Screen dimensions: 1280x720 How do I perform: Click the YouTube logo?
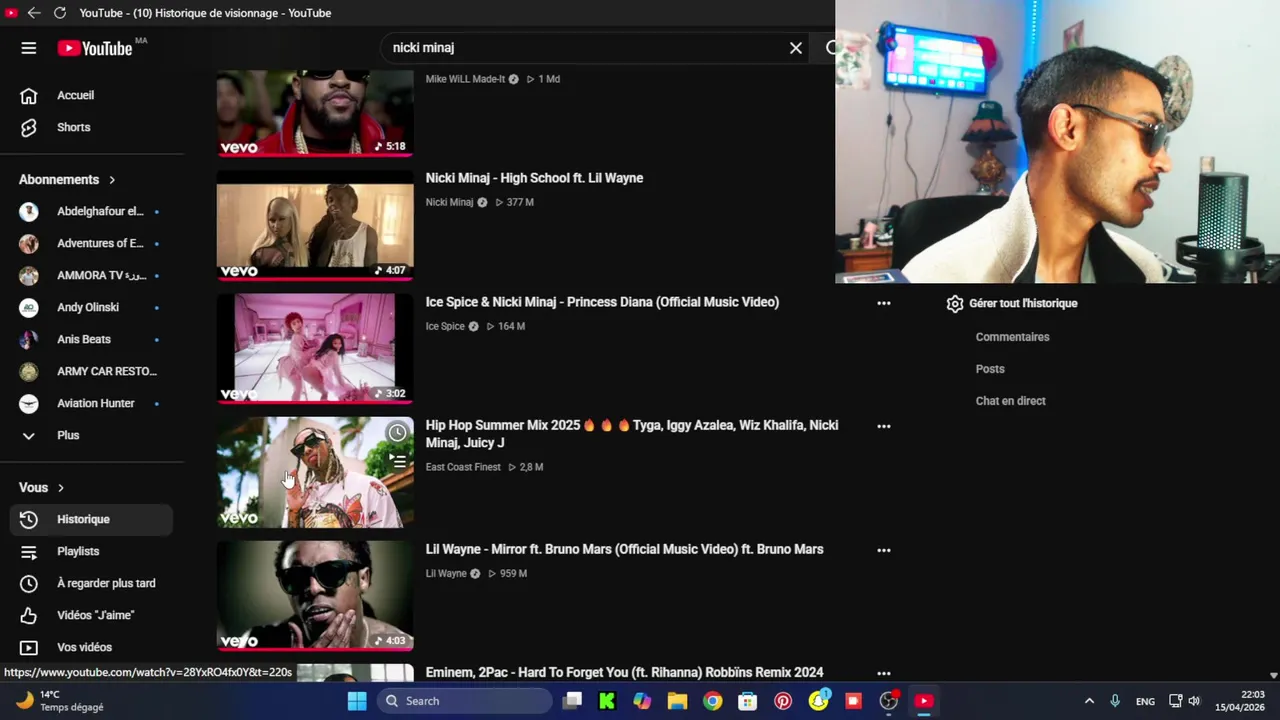click(x=95, y=48)
